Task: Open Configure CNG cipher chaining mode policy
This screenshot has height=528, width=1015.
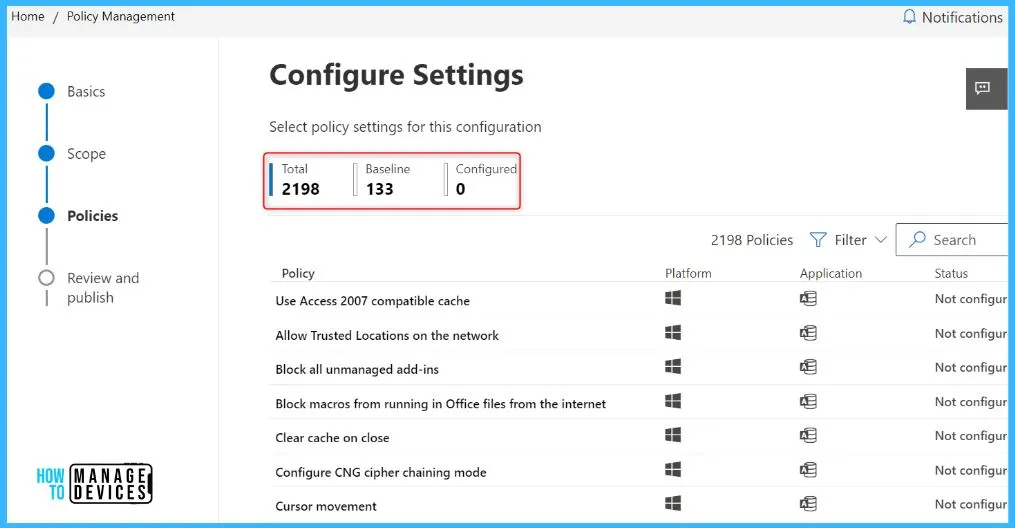Action: (x=381, y=472)
